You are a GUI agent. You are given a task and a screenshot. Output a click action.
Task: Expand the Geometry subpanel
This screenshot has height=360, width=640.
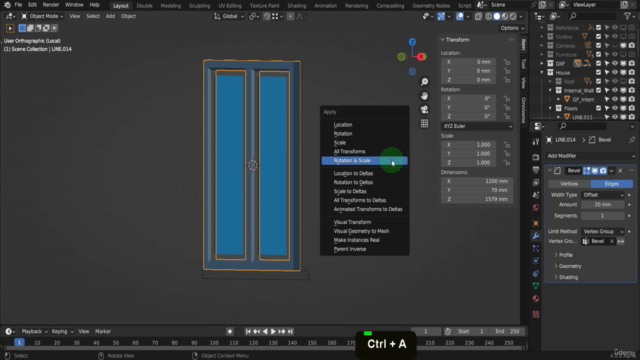(x=568, y=266)
